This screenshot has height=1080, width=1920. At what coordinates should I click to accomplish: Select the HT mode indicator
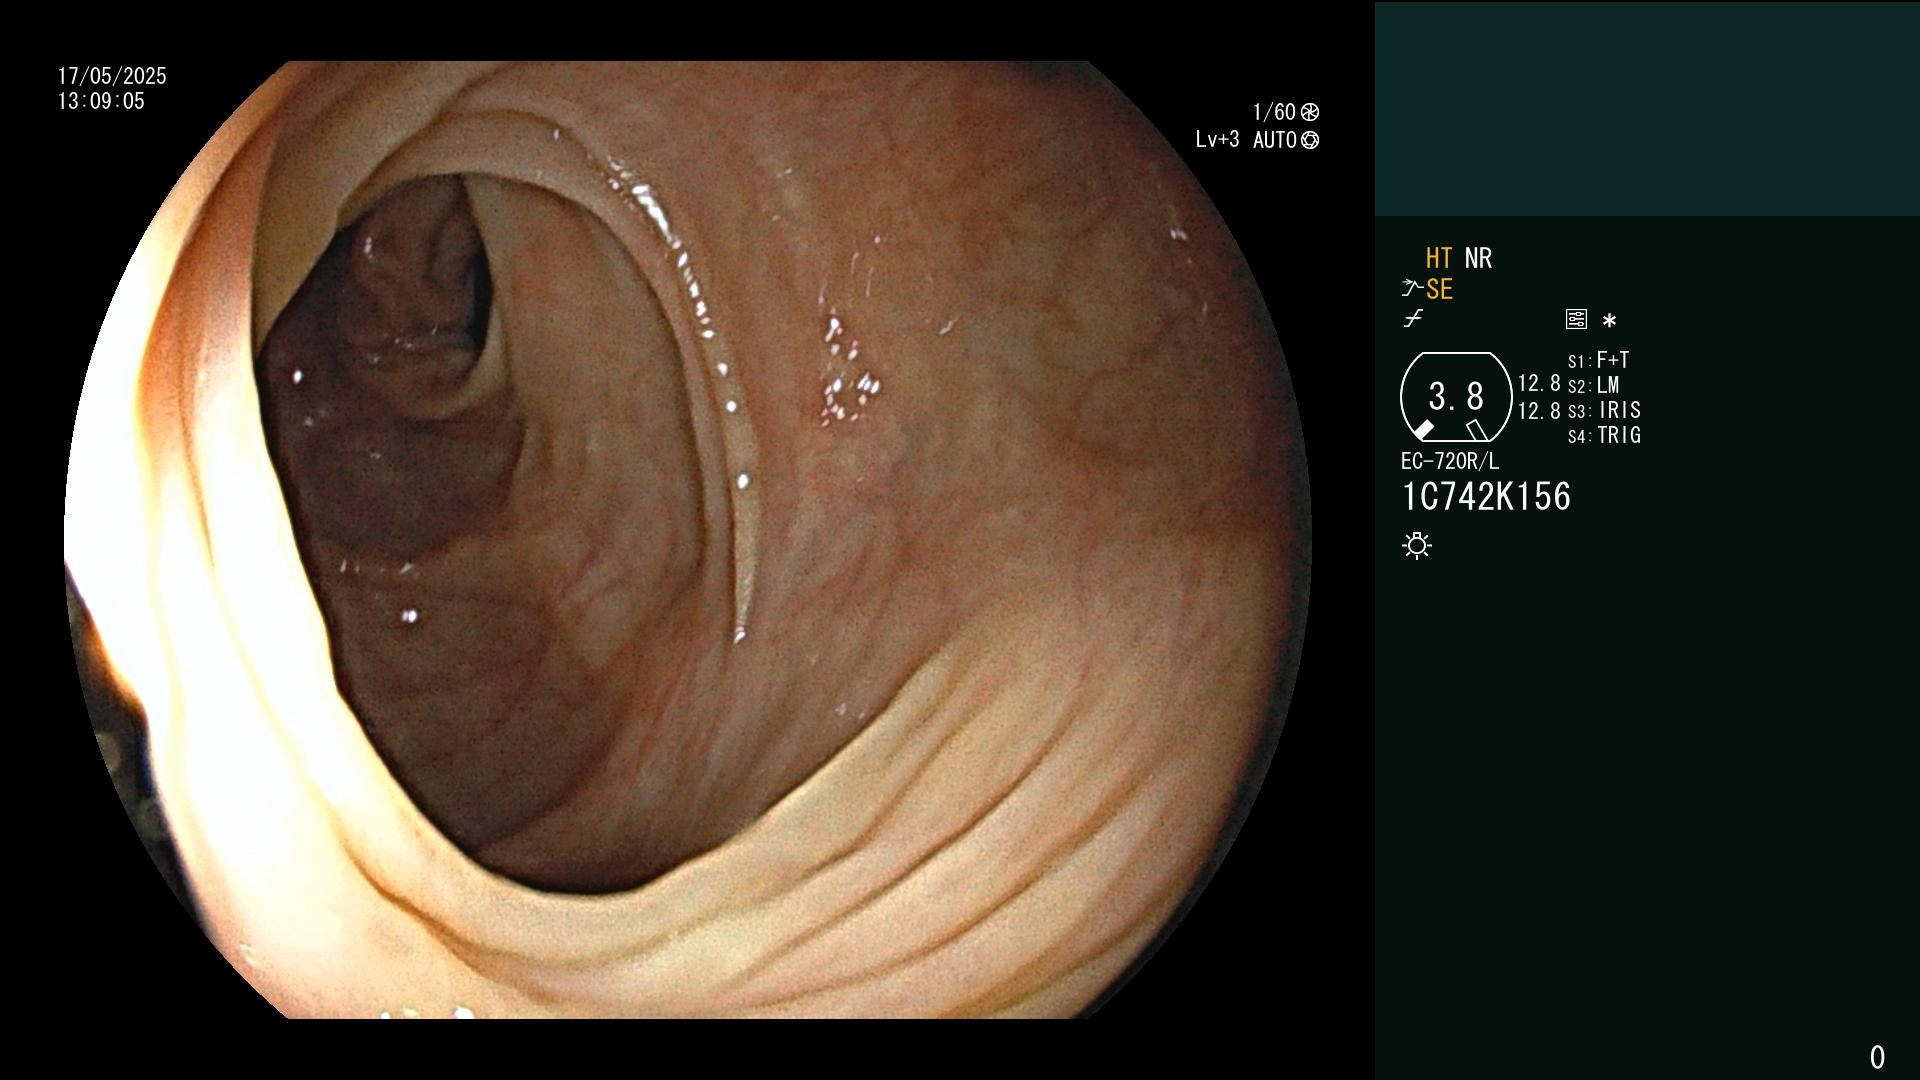click(1439, 259)
